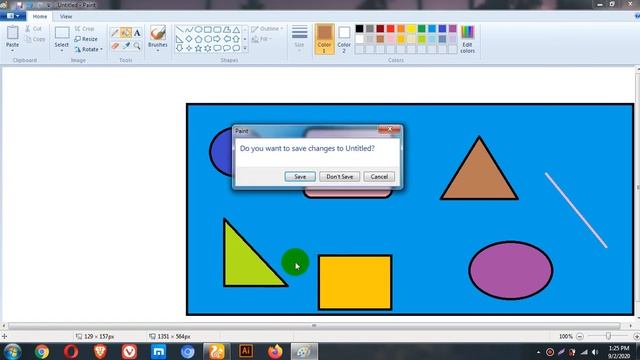
Task: Choose the Cloud callout shape
Action: point(236,48)
